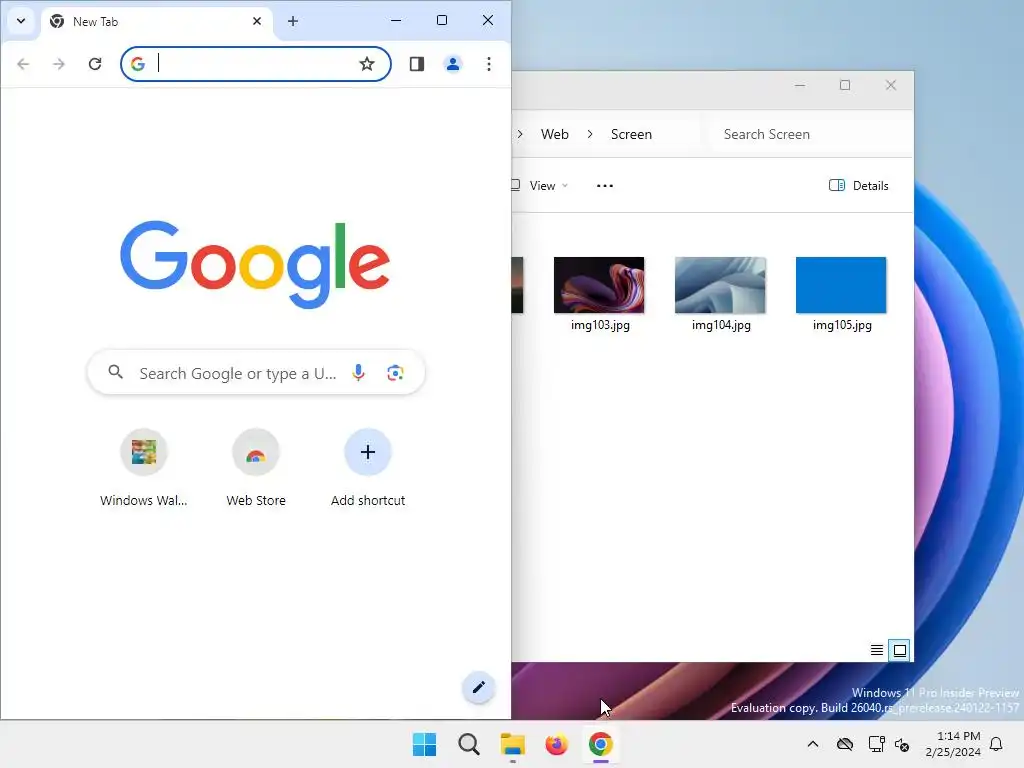1024x768 pixels.
Task: Click Chrome taskbar icon
Action: (x=601, y=744)
